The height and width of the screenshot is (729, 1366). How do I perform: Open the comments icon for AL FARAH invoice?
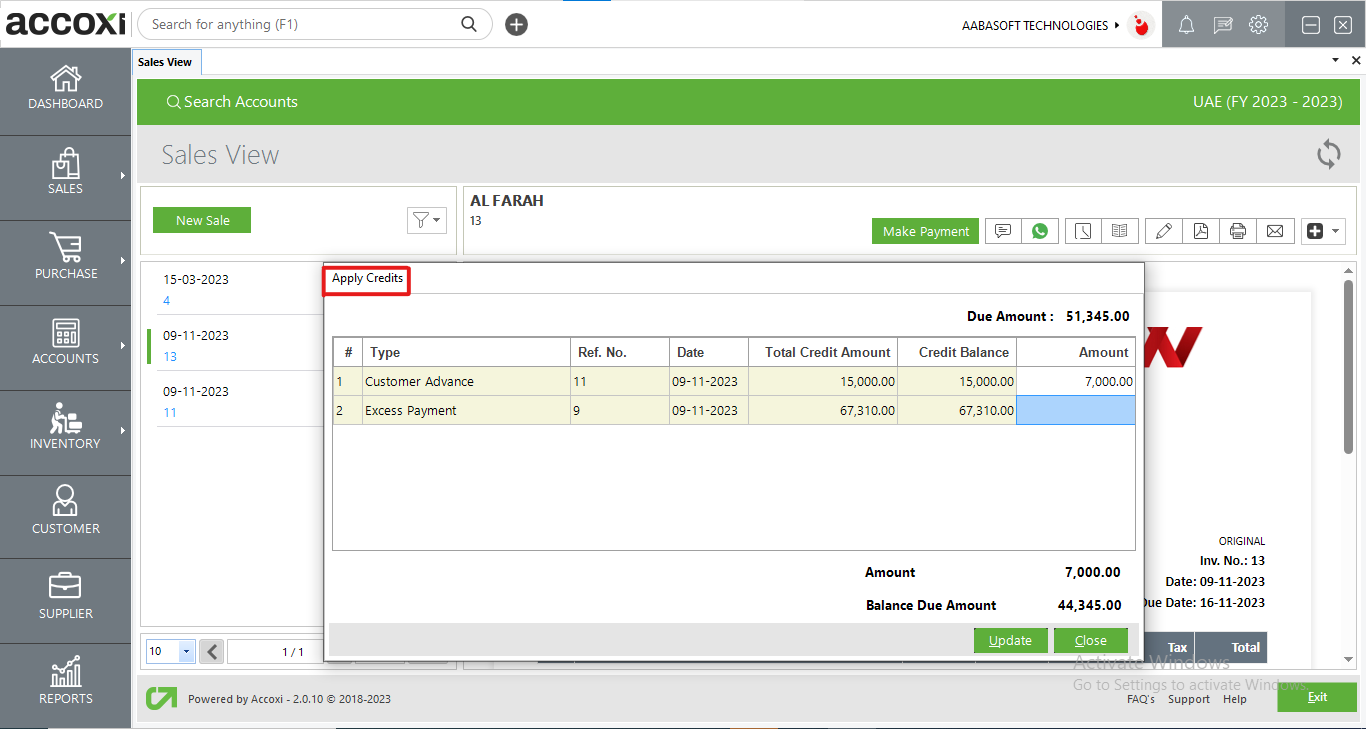1002,231
